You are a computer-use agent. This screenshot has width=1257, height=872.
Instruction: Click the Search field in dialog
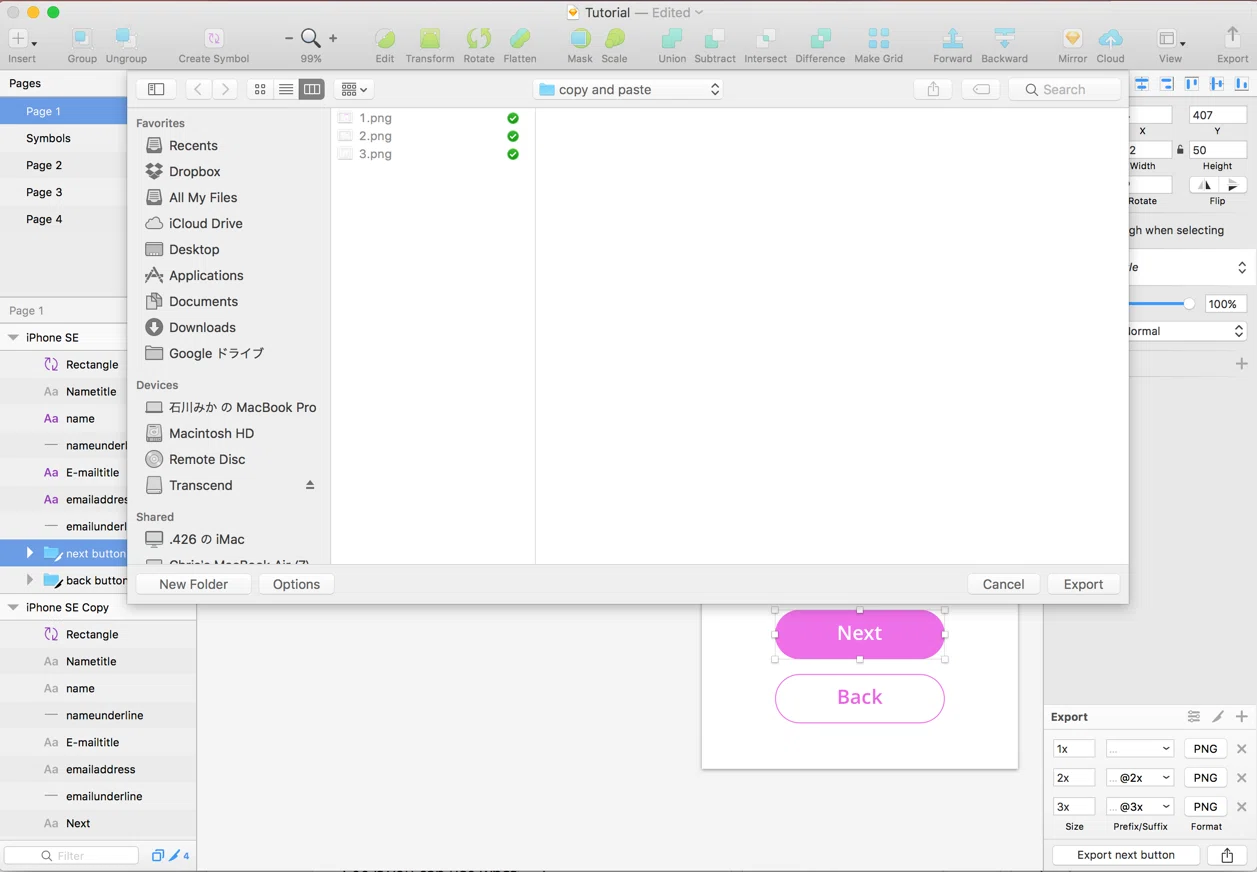pos(1064,89)
